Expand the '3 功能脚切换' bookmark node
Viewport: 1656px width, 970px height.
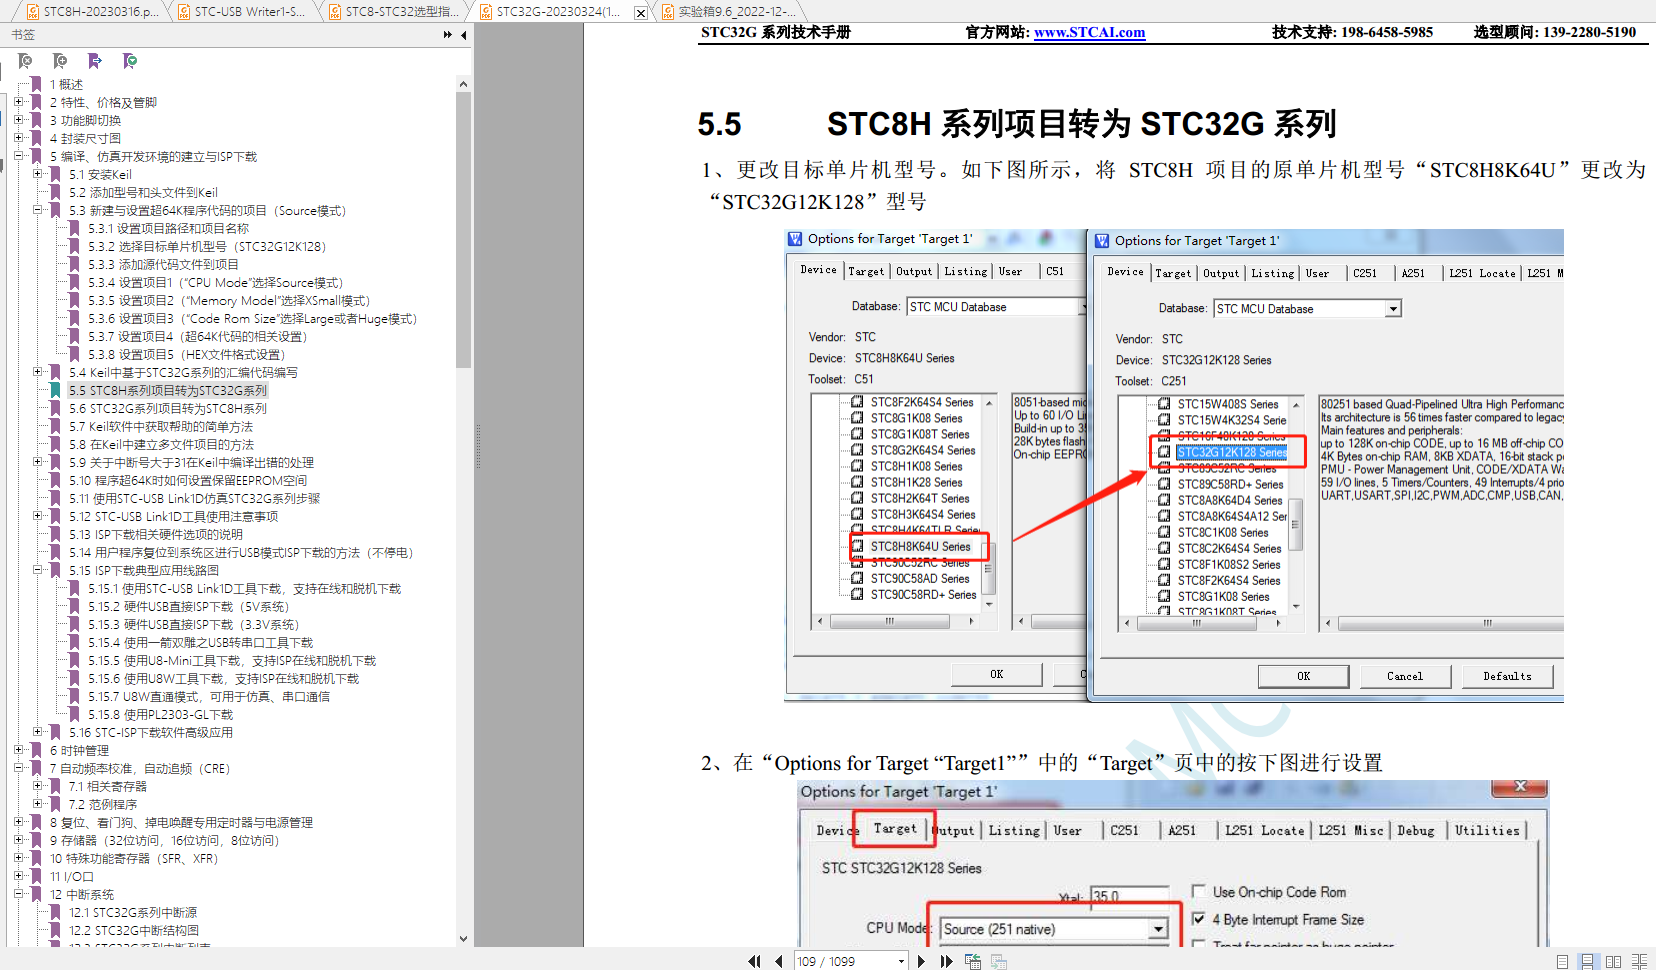pyautogui.click(x=18, y=120)
